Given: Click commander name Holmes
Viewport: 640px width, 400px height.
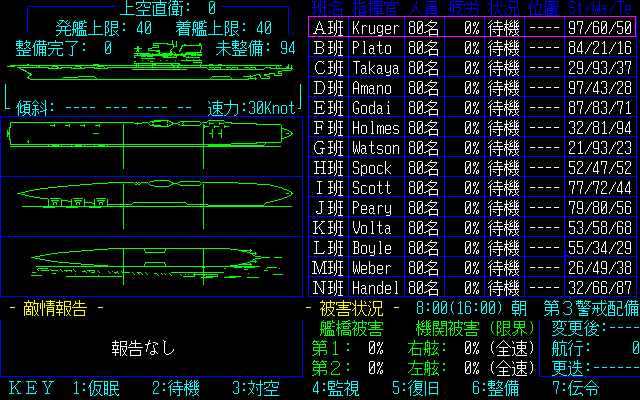Looking at the screenshot, I should coord(376,128).
